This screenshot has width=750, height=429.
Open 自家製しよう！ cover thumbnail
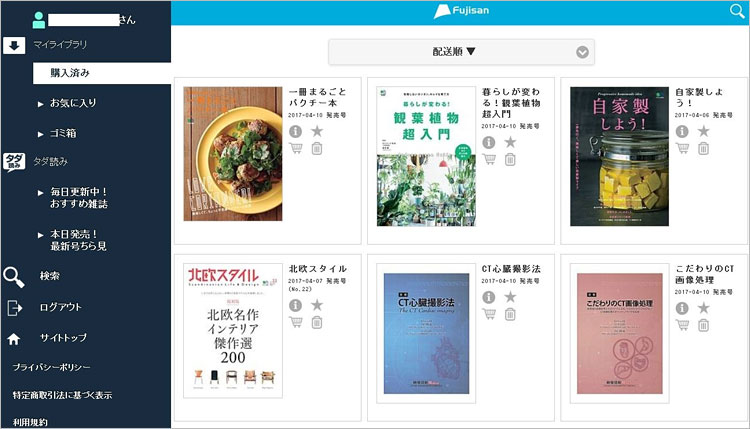[x=619, y=156]
